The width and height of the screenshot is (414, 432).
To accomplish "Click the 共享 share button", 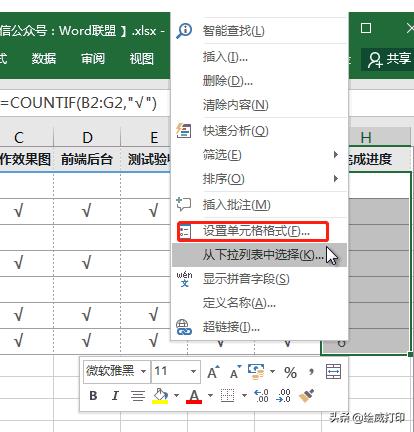I will [389, 59].
